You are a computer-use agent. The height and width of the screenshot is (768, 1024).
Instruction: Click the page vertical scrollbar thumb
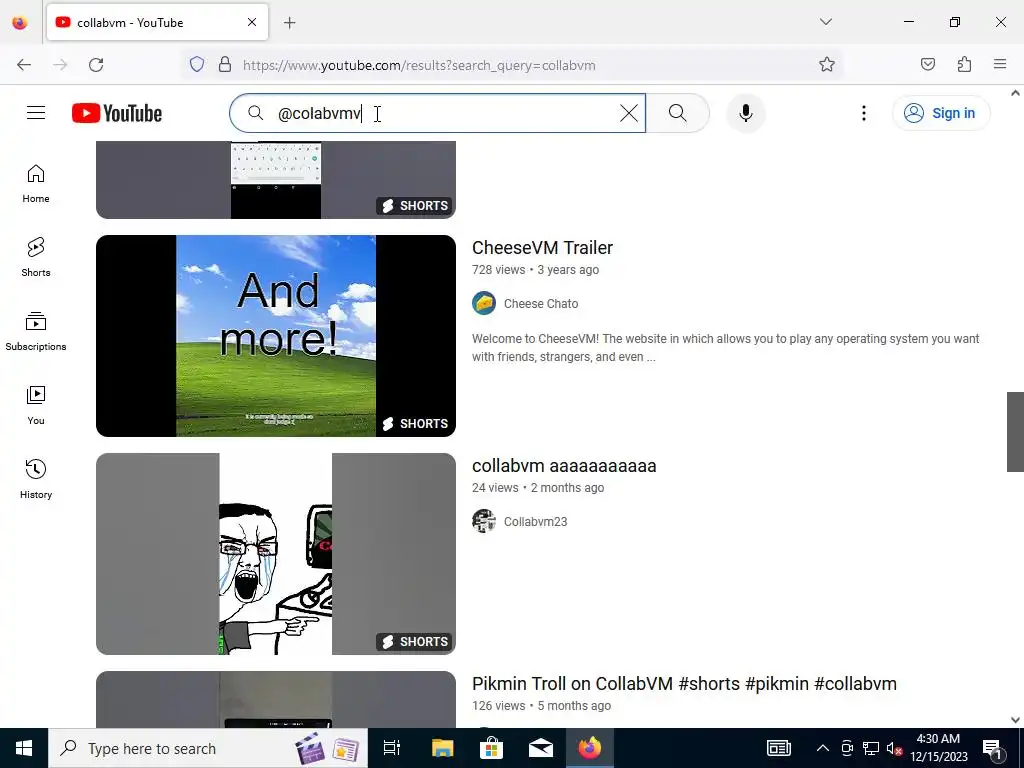pos(1015,432)
